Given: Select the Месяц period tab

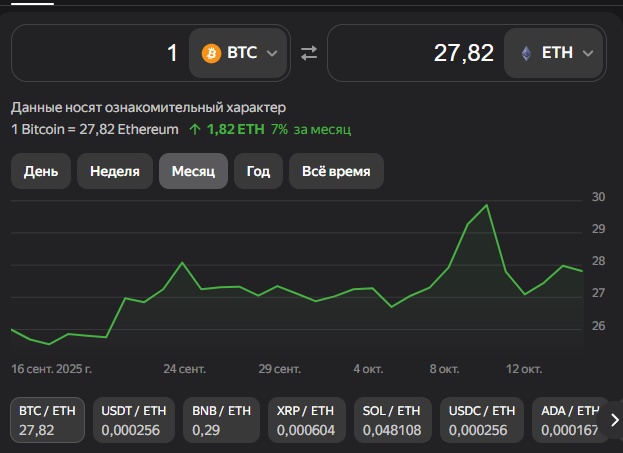Looking at the screenshot, I should (x=193, y=171).
